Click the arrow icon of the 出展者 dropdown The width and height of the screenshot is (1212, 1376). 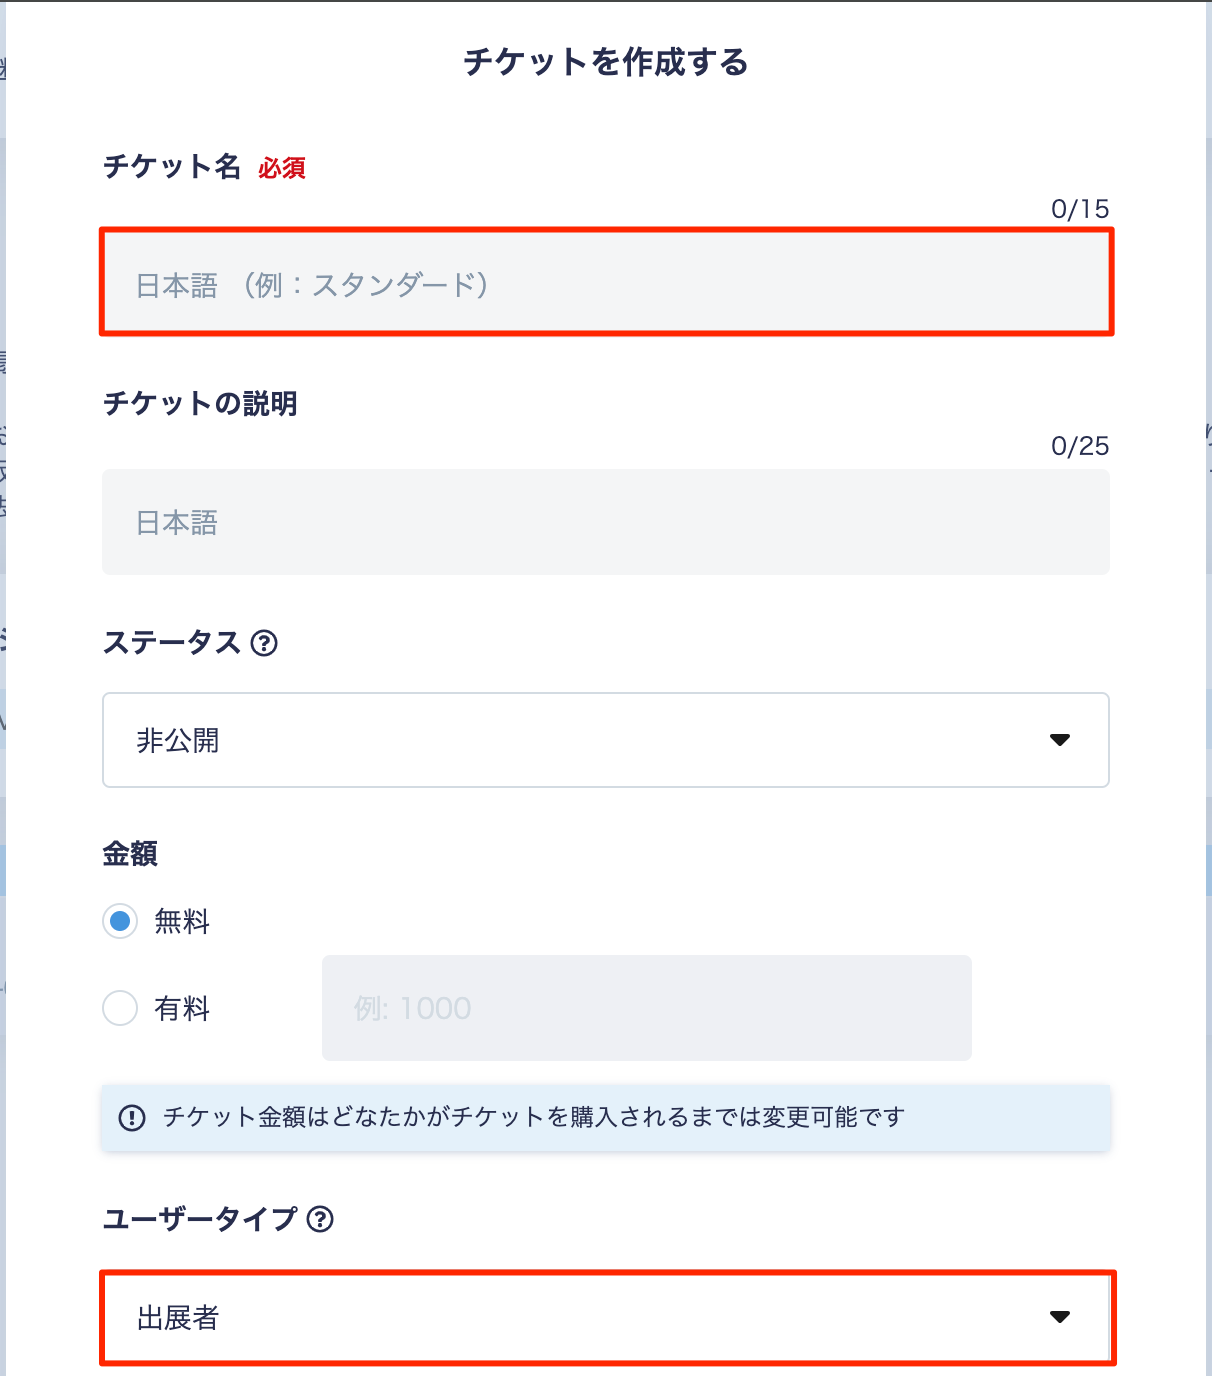point(1060,1316)
